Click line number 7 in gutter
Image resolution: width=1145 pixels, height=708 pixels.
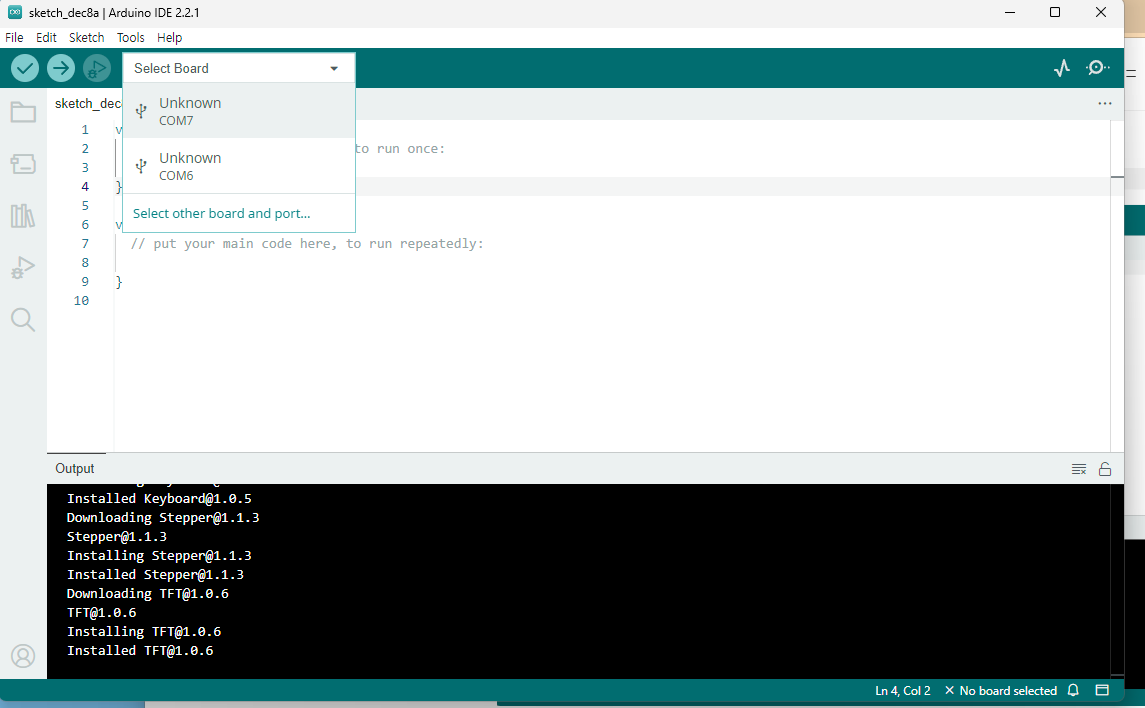(x=85, y=244)
